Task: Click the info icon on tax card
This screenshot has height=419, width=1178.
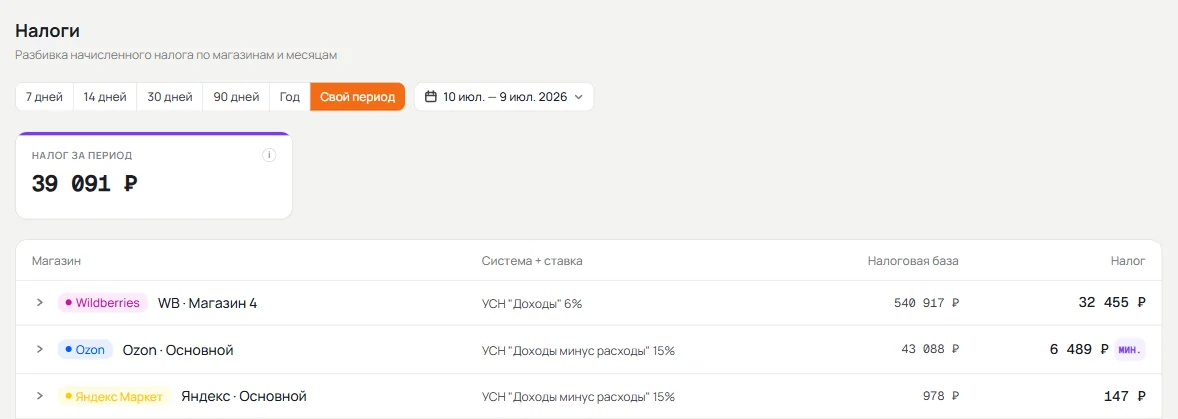Action: click(x=269, y=155)
